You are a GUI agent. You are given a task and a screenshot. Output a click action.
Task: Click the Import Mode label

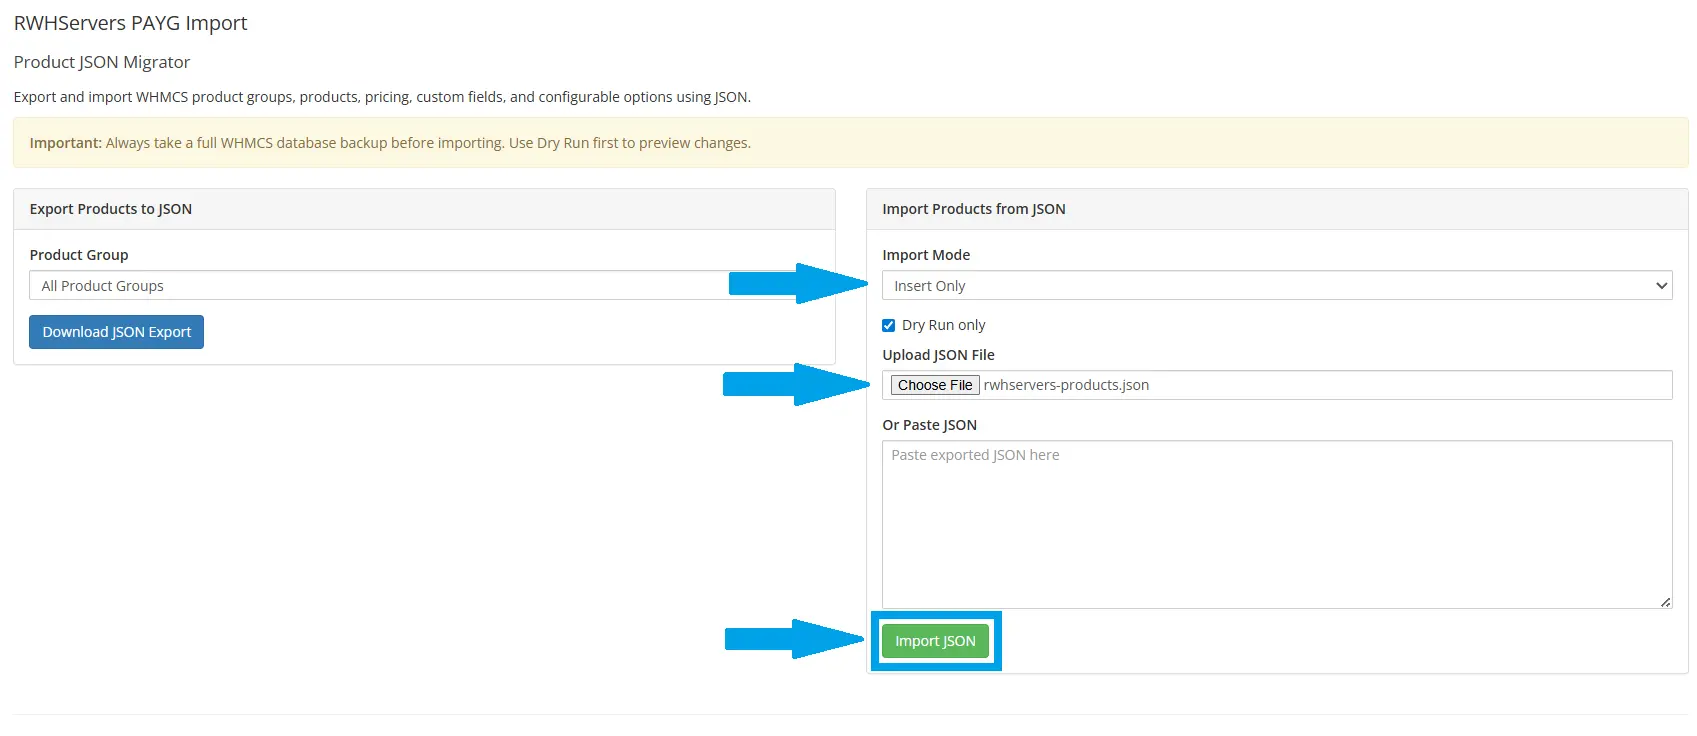[x=926, y=255]
